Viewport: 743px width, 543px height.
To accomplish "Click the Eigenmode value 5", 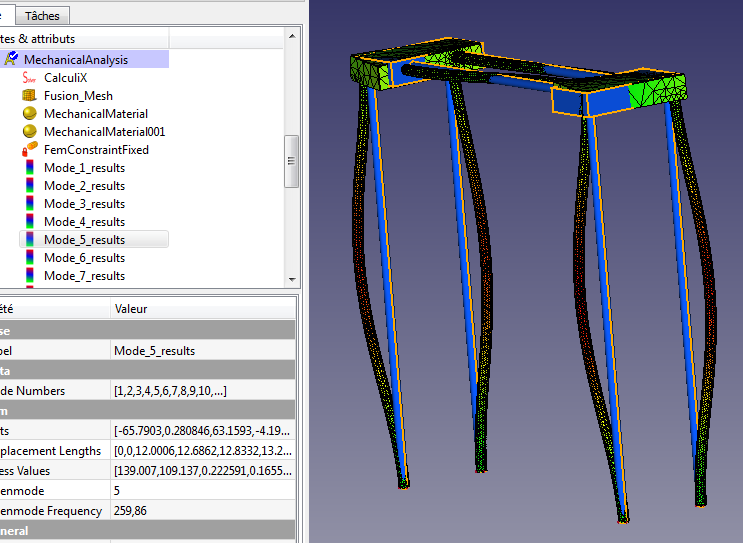I will coord(203,490).
